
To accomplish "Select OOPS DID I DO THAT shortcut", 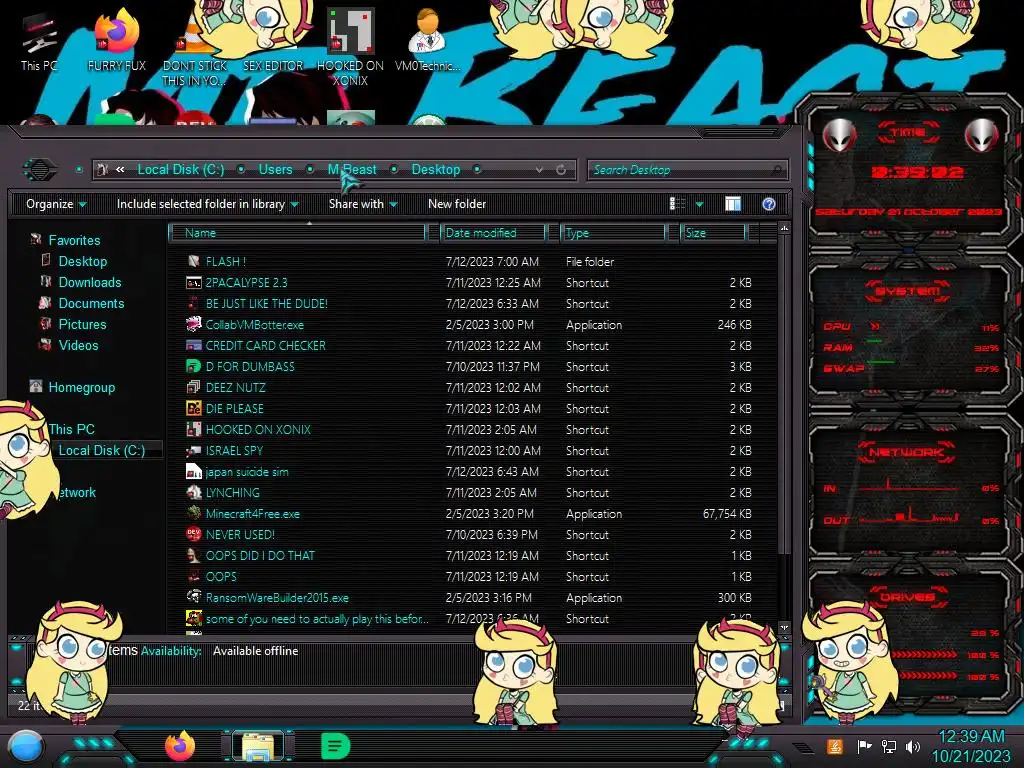I will coord(260,556).
